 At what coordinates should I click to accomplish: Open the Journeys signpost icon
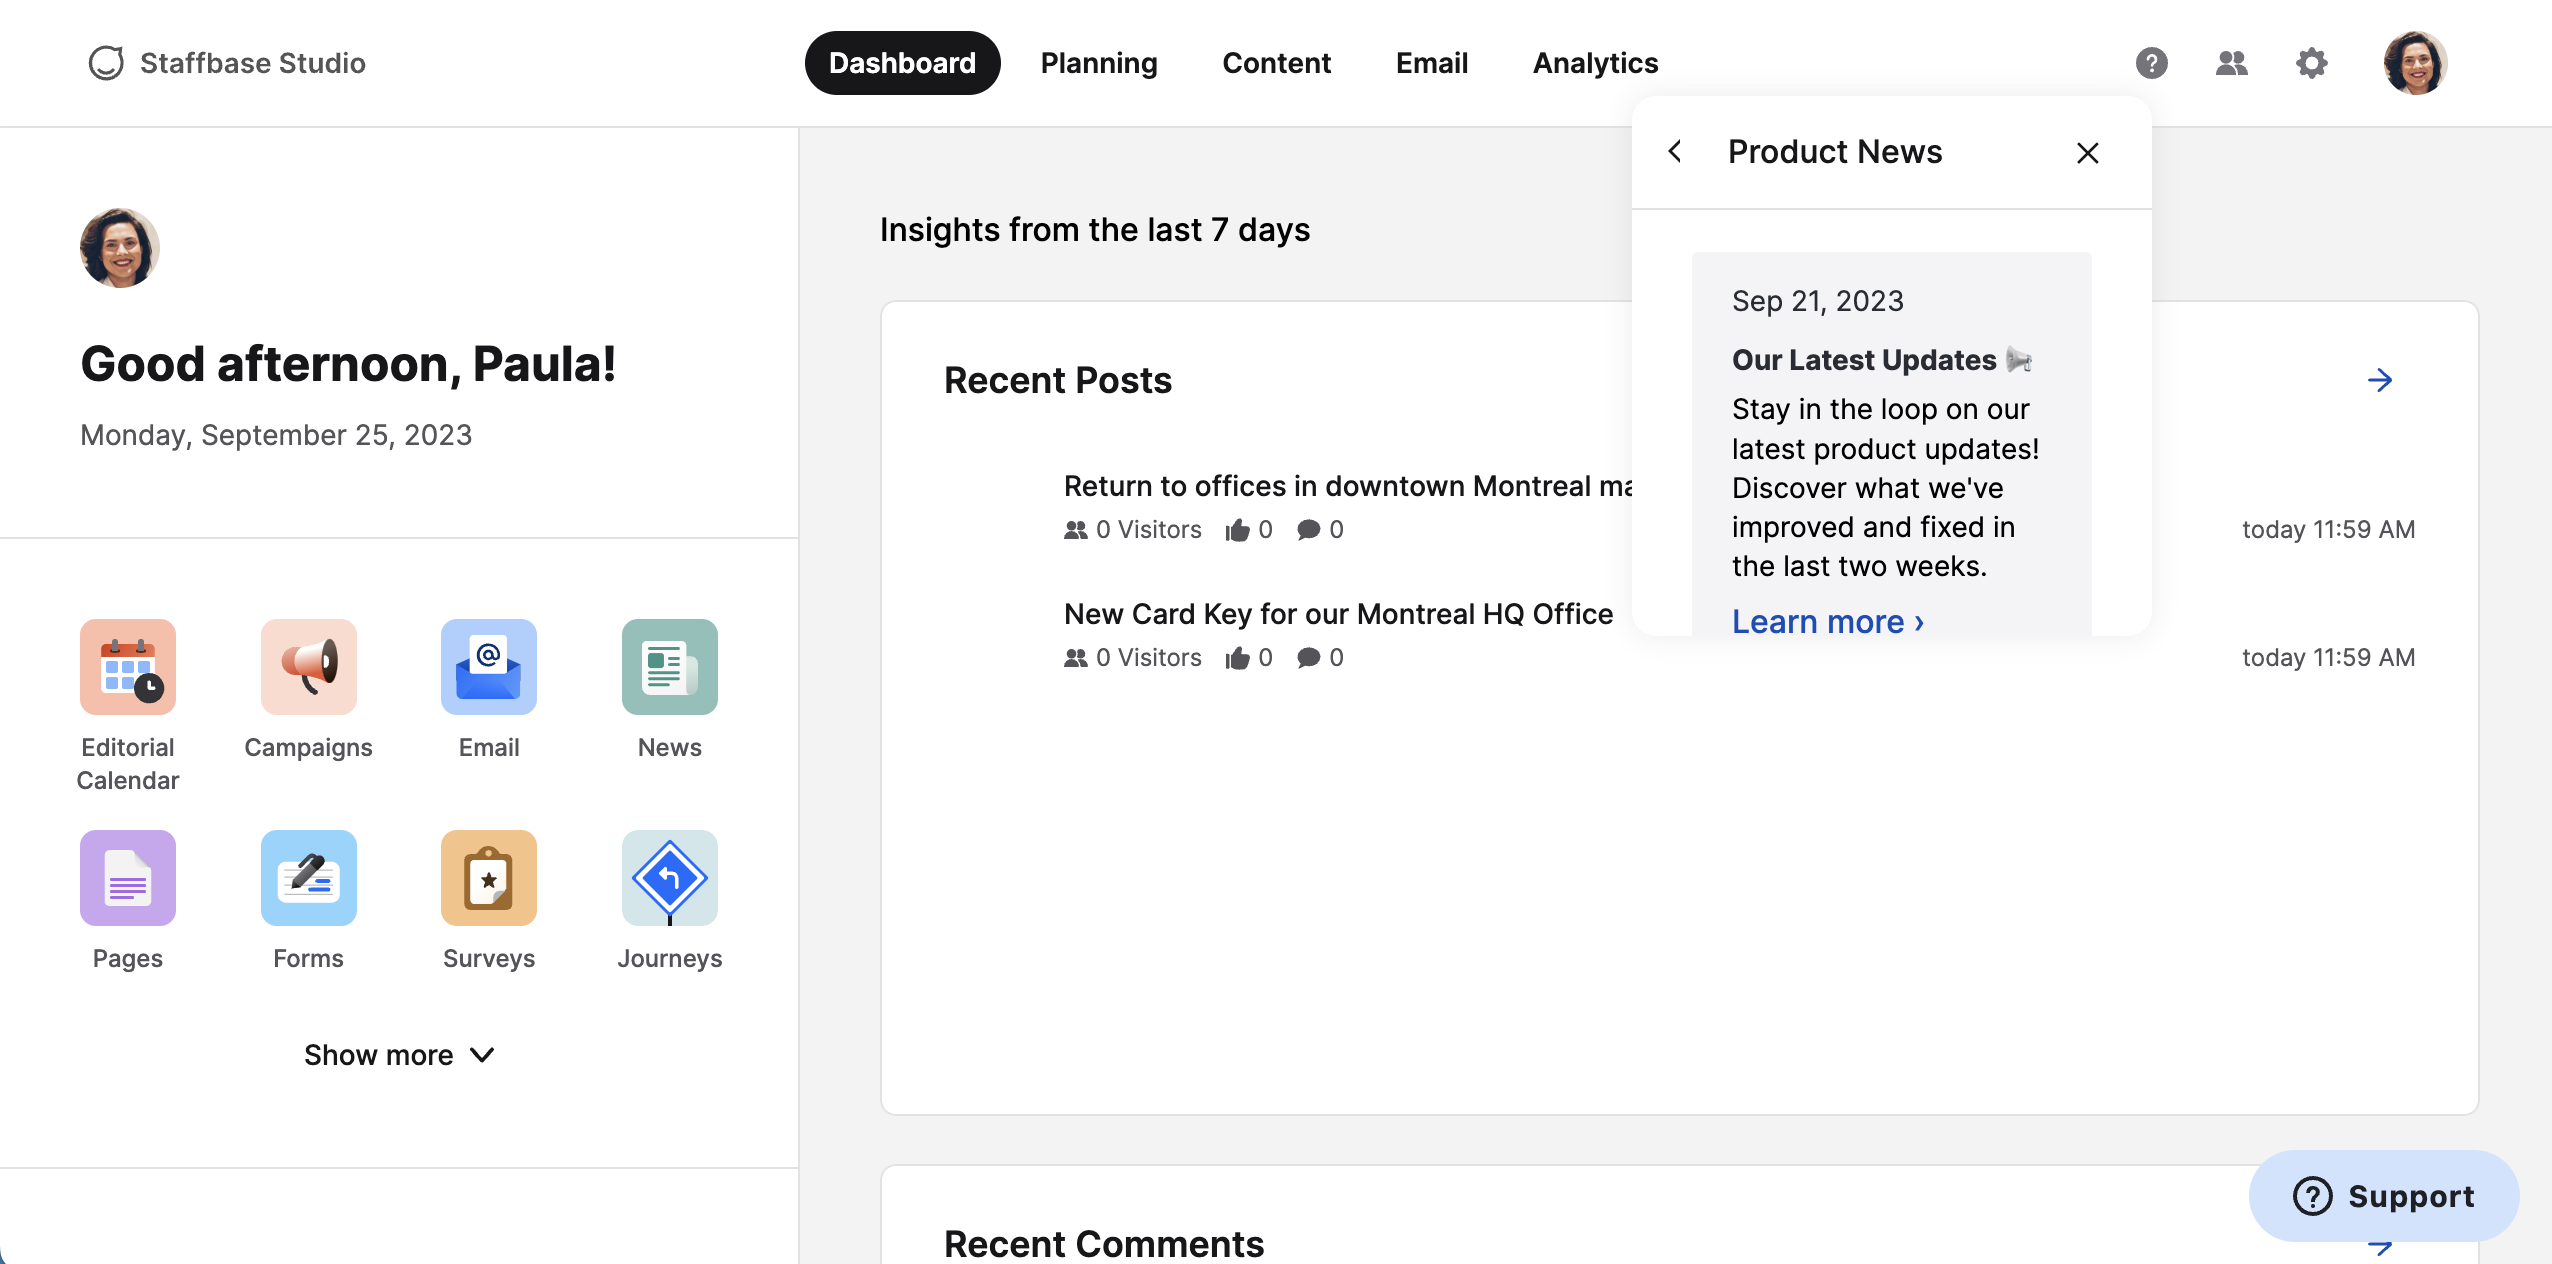click(669, 878)
